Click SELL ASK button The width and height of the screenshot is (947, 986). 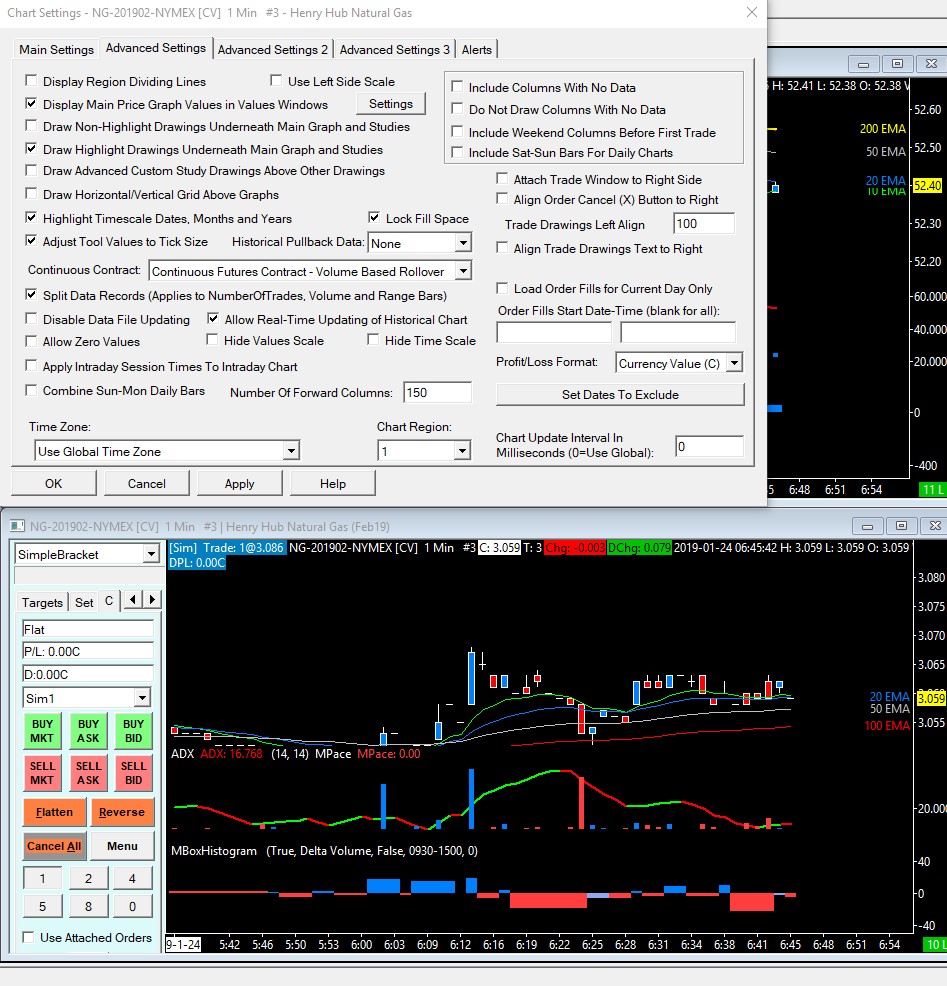tap(88, 773)
